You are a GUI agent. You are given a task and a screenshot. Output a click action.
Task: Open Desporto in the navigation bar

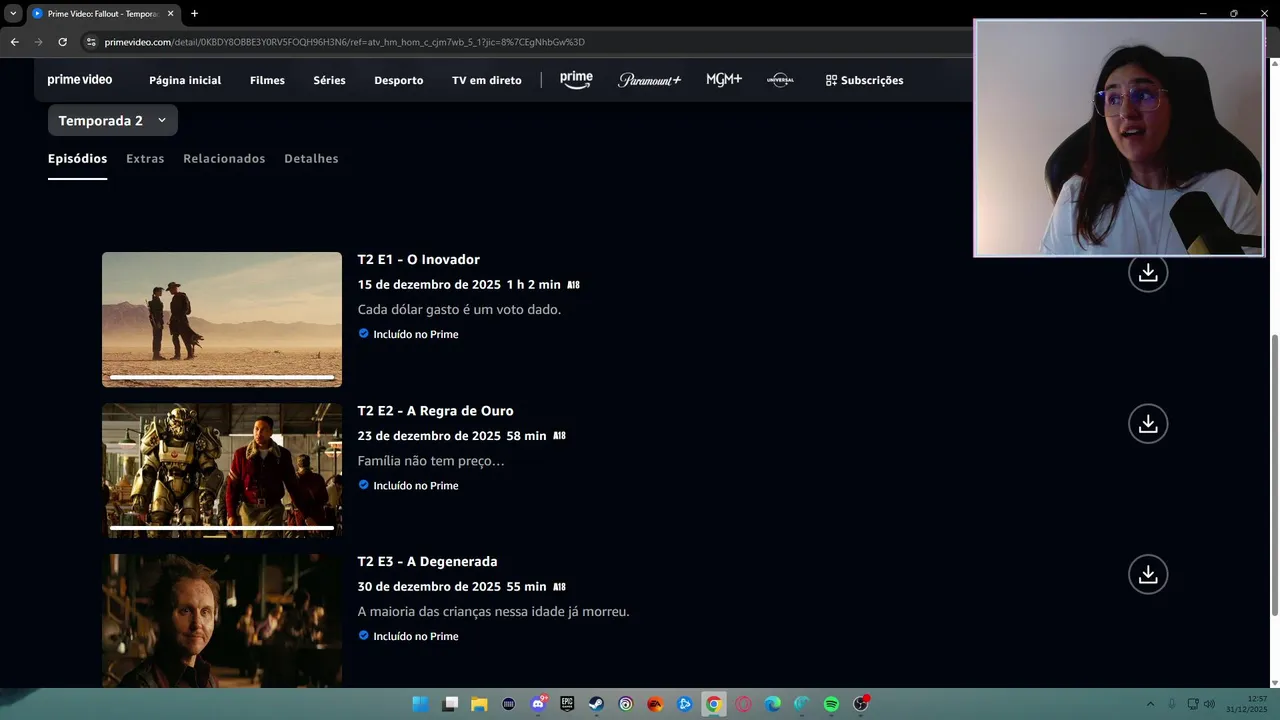[399, 80]
